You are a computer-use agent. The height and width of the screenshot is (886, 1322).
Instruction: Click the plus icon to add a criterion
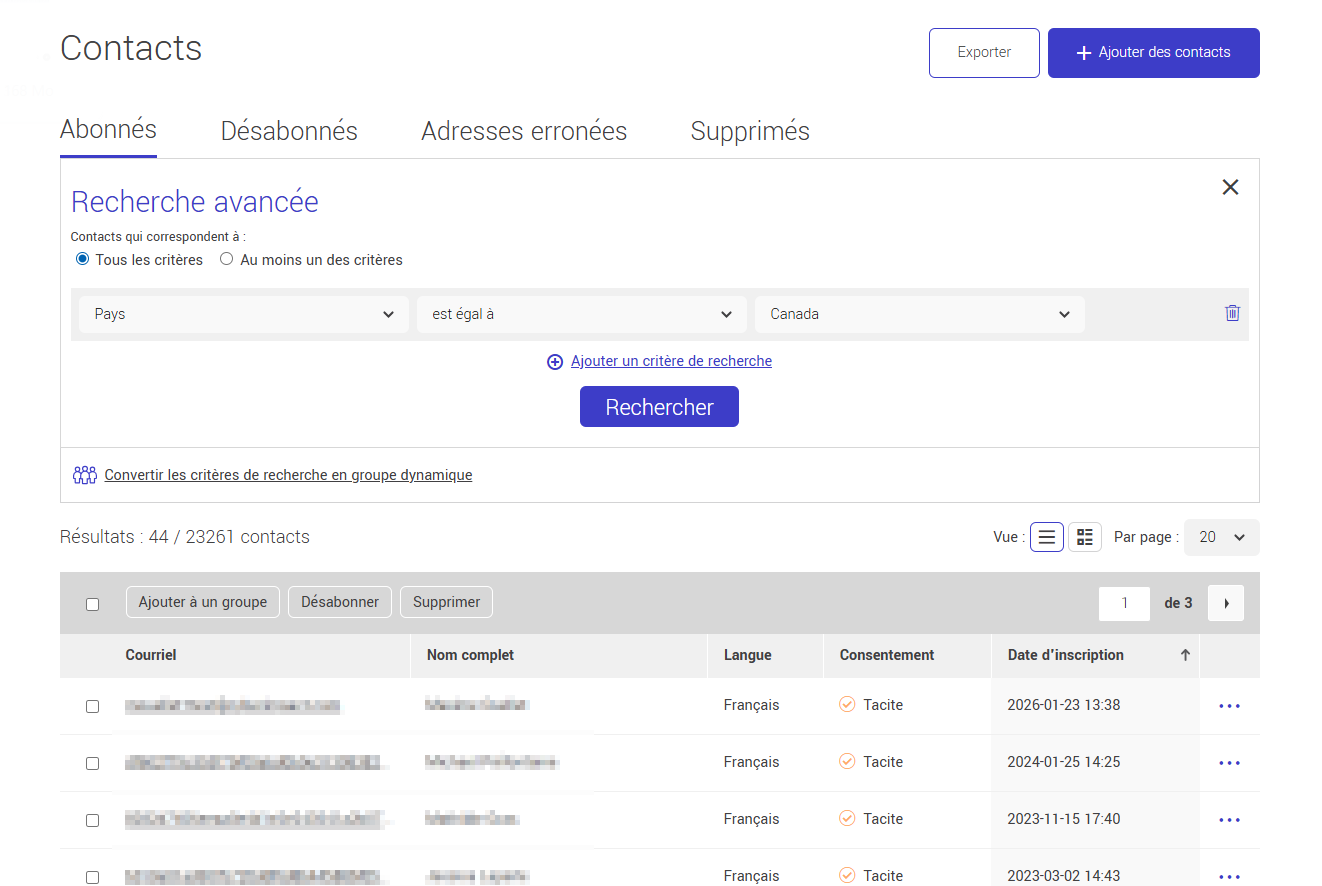click(x=555, y=361)
